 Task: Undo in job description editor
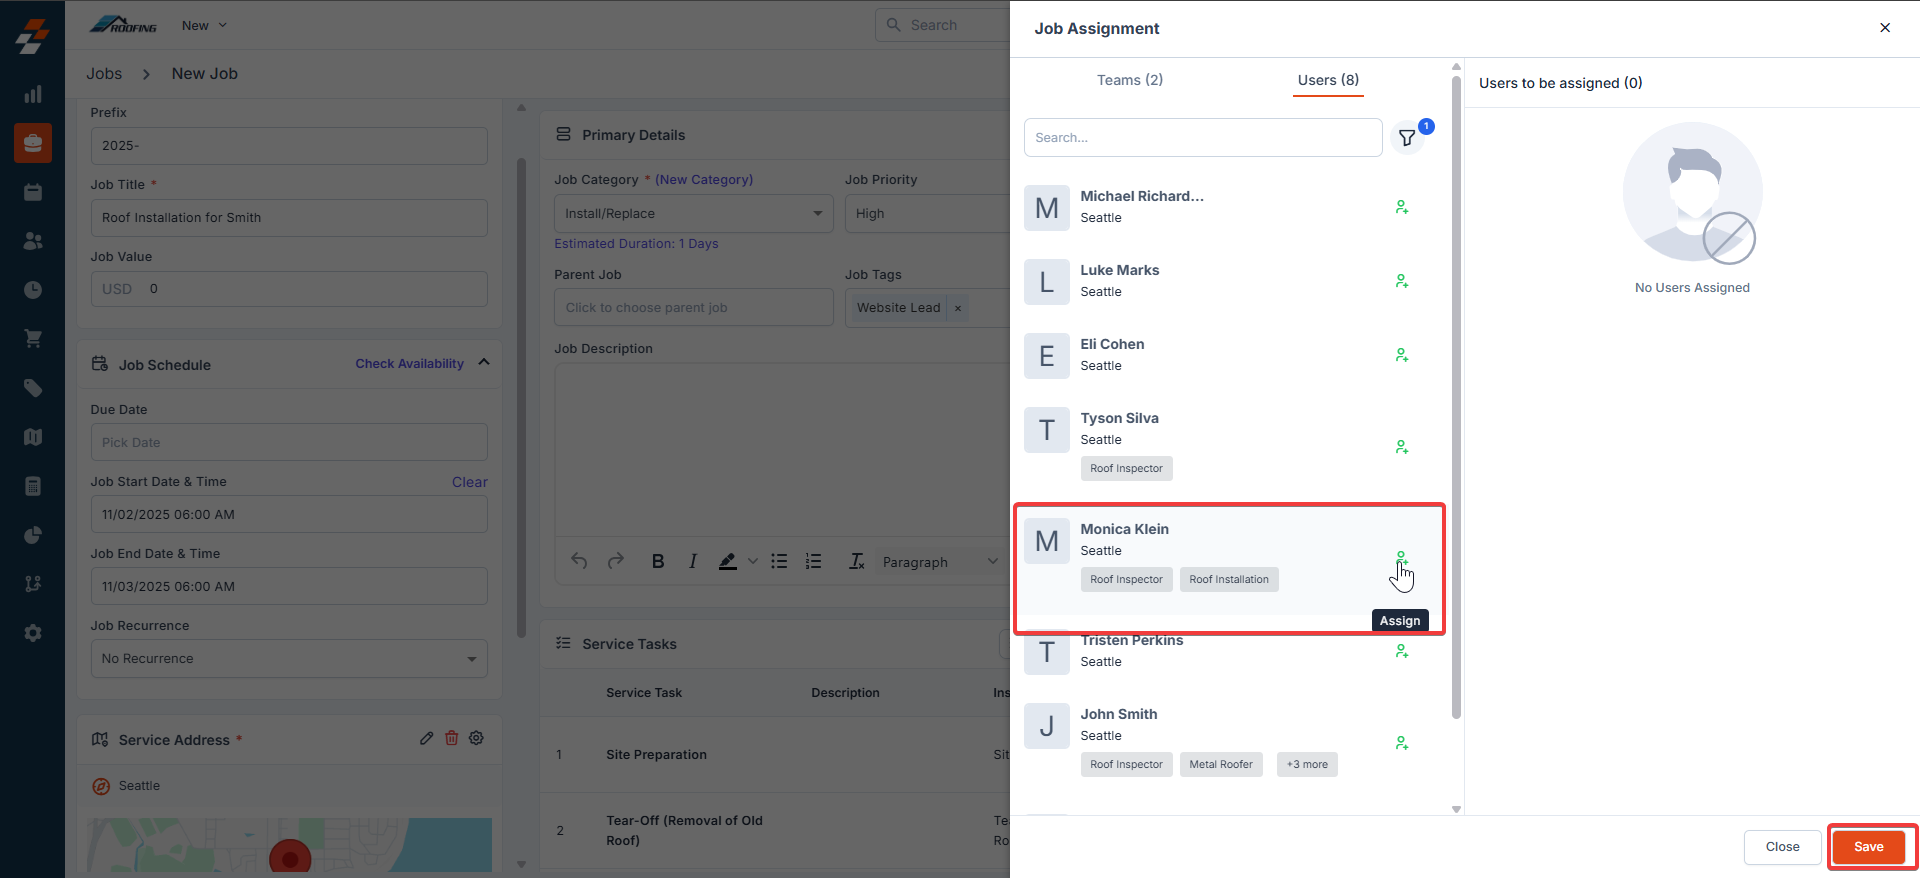[579, 561]
